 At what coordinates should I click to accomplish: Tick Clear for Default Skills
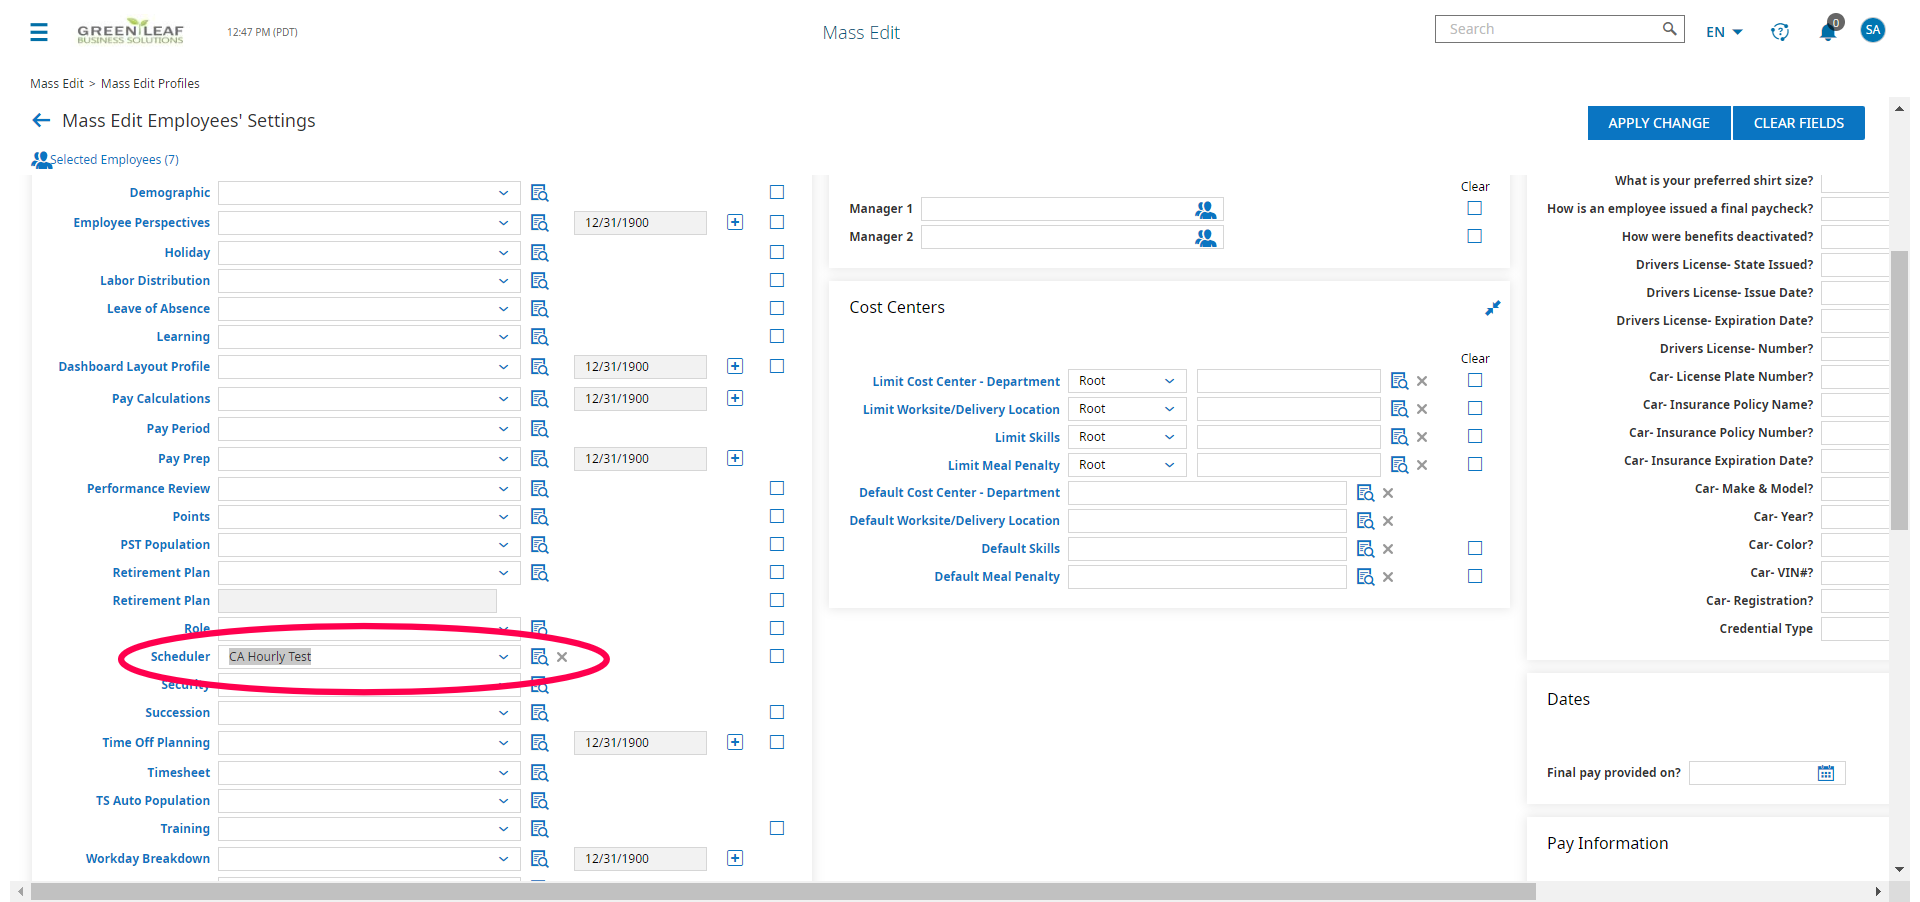(1475, 548)
